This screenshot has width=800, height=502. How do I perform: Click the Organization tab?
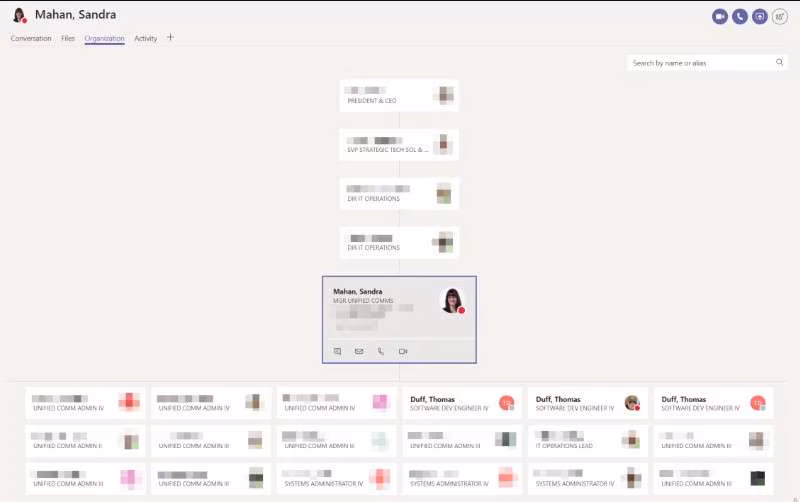105,38
